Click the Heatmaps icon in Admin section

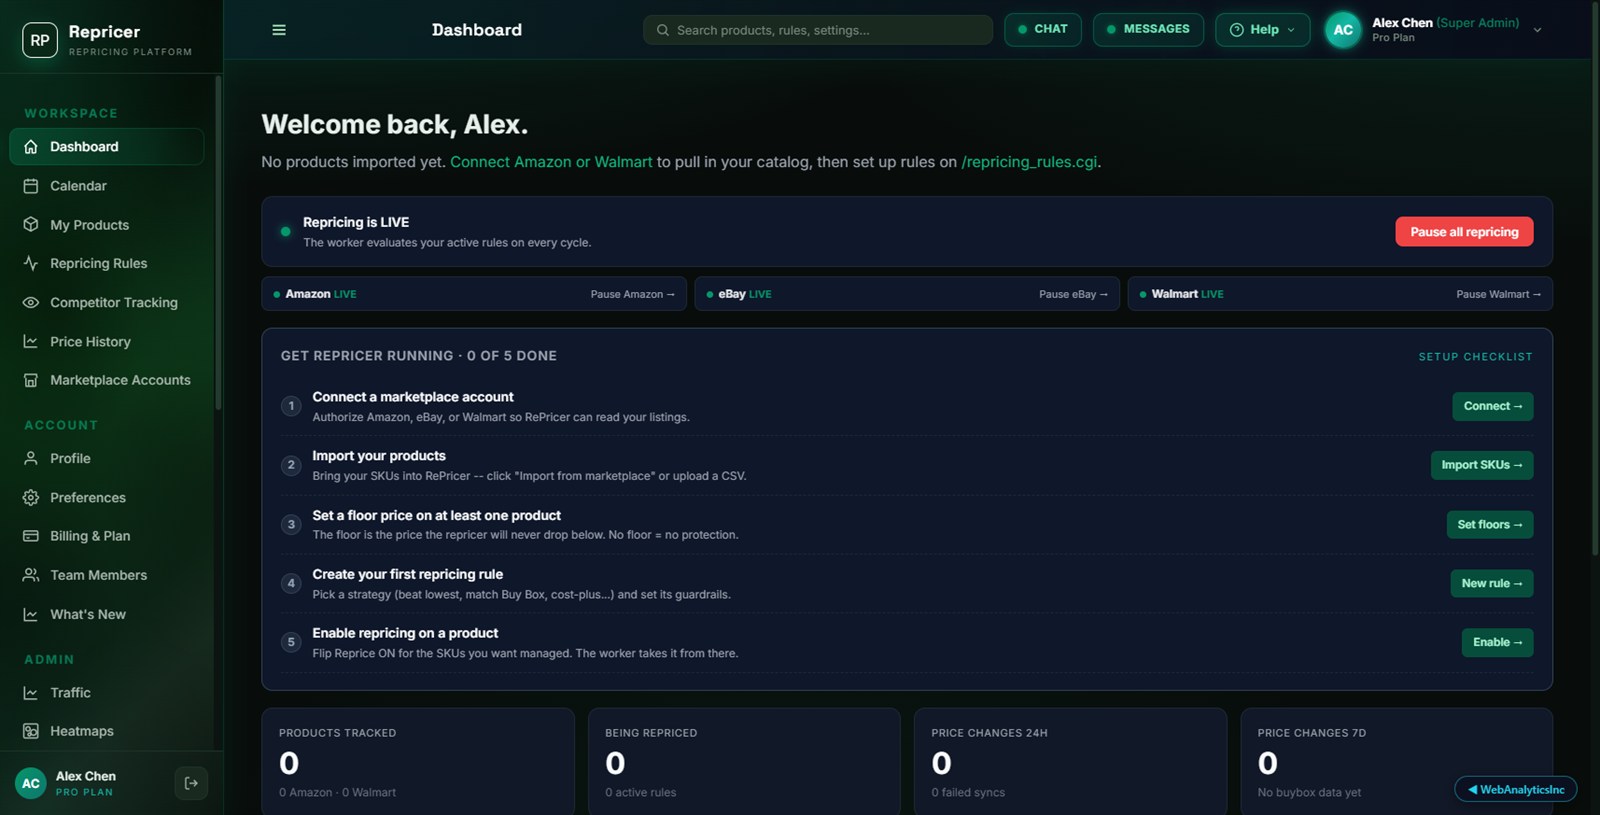(31, 731)
